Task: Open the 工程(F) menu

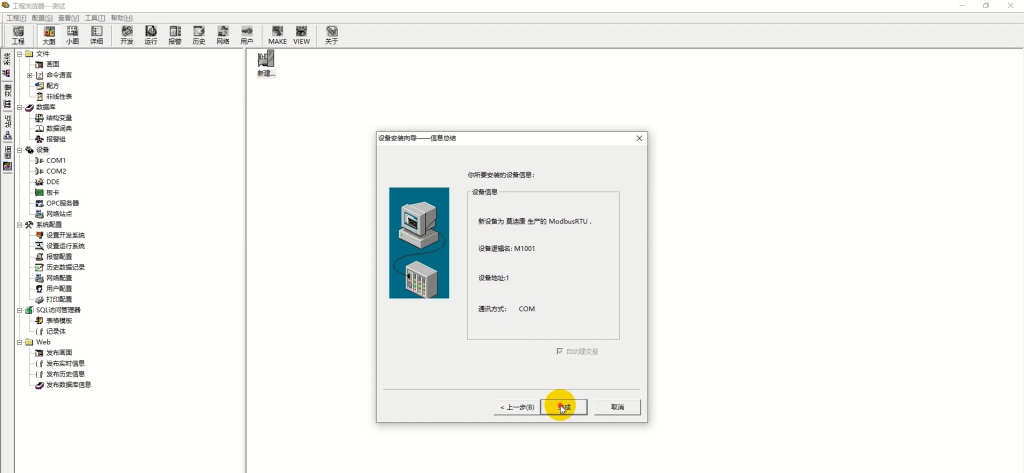Action: click(x=17, y=18)
